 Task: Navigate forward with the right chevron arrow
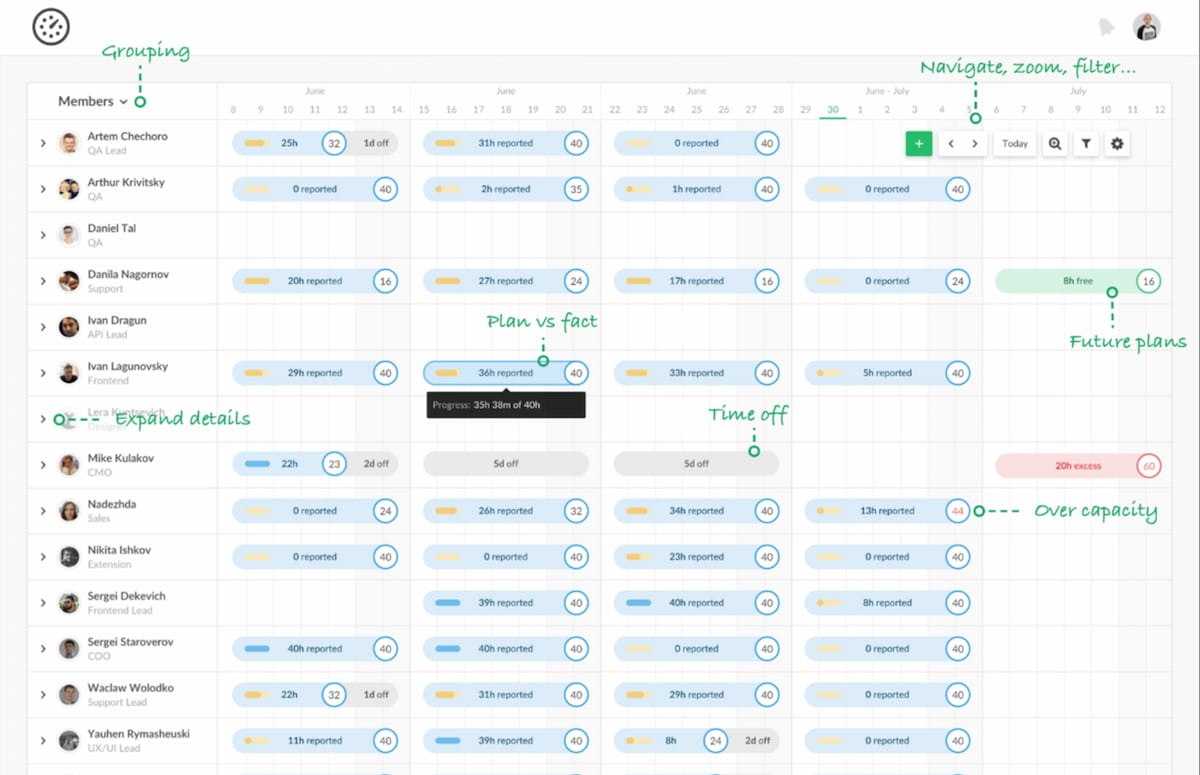point(975,143)
